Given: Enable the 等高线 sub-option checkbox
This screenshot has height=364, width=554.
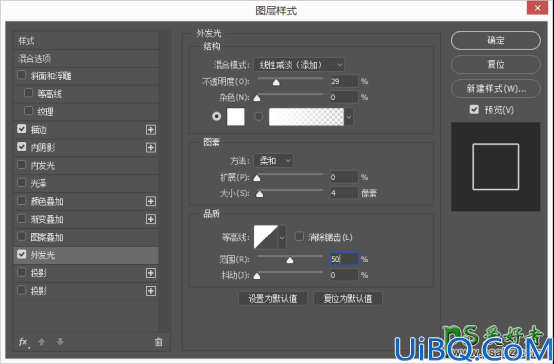Looking at the screenshot, I should tap(28, 93).
